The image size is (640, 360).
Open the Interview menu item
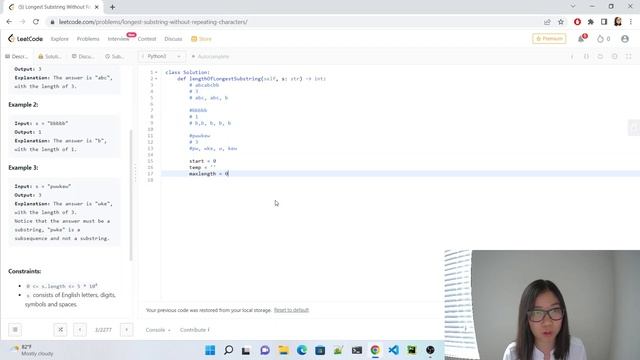(x=118, y=39)
